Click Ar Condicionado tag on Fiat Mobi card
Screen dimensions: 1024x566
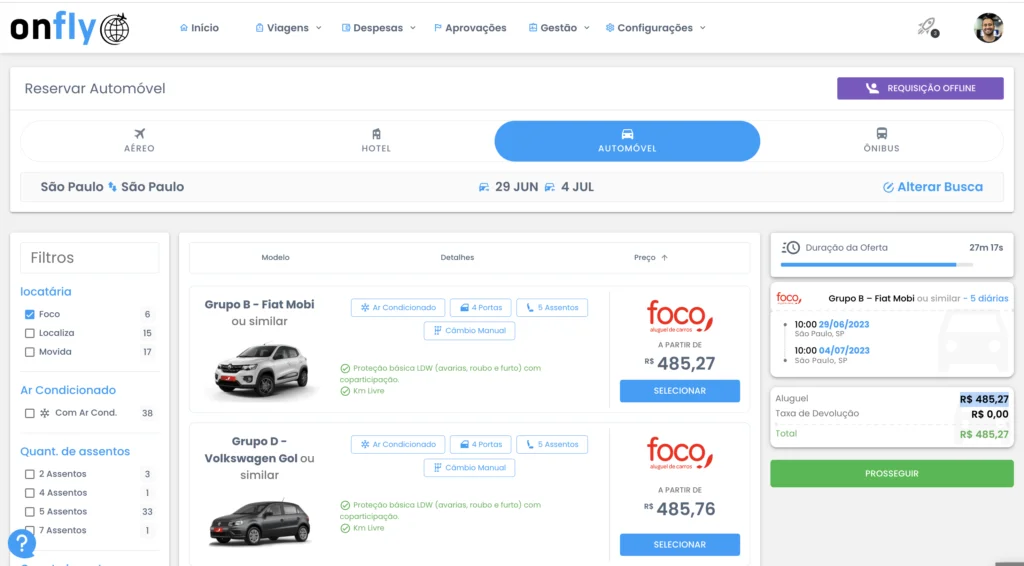(398, 307)
